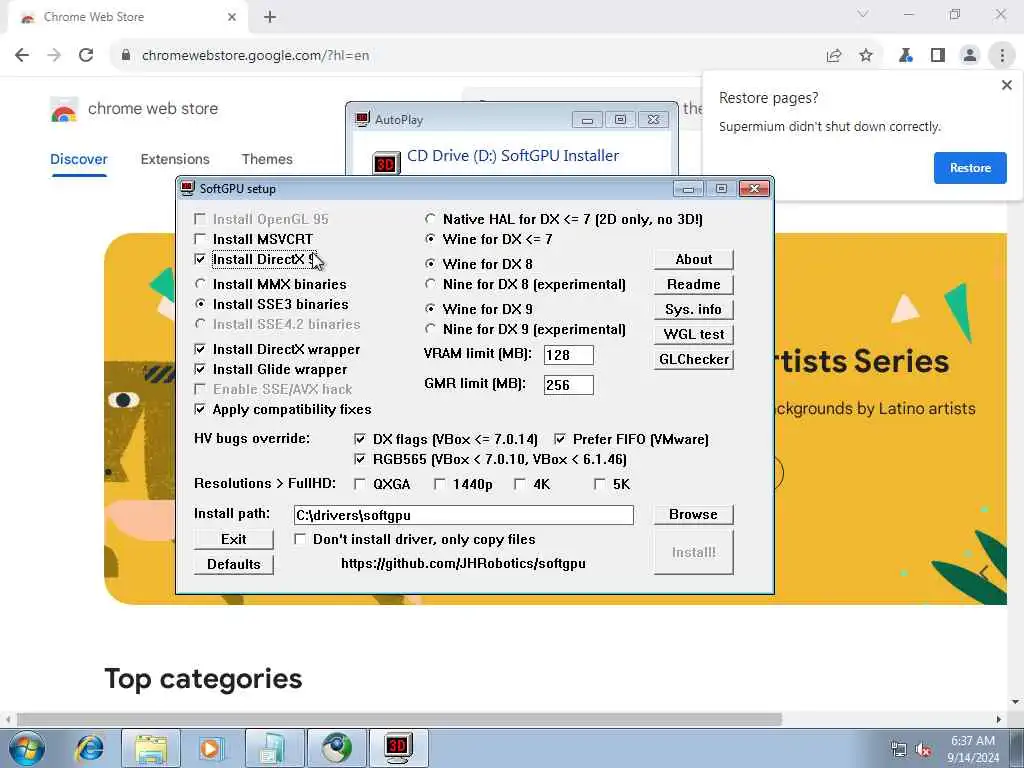Image resolution: width=1024 pixels, height=768 pixels.
Task: Run the WGL test button
Action: pyautogui.click(x=694, y=334)
